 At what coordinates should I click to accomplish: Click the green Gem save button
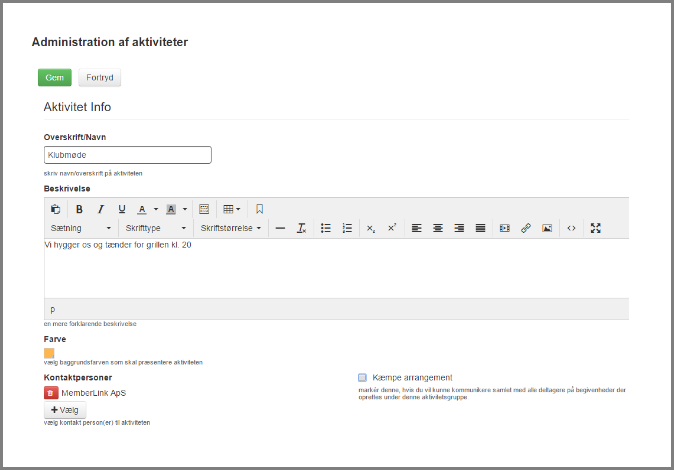54,78
